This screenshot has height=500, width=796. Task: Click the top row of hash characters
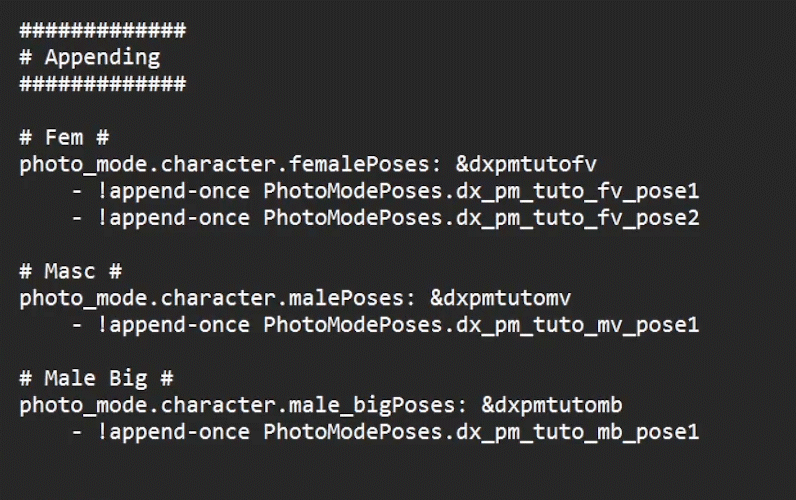click(x=102, y=30)
